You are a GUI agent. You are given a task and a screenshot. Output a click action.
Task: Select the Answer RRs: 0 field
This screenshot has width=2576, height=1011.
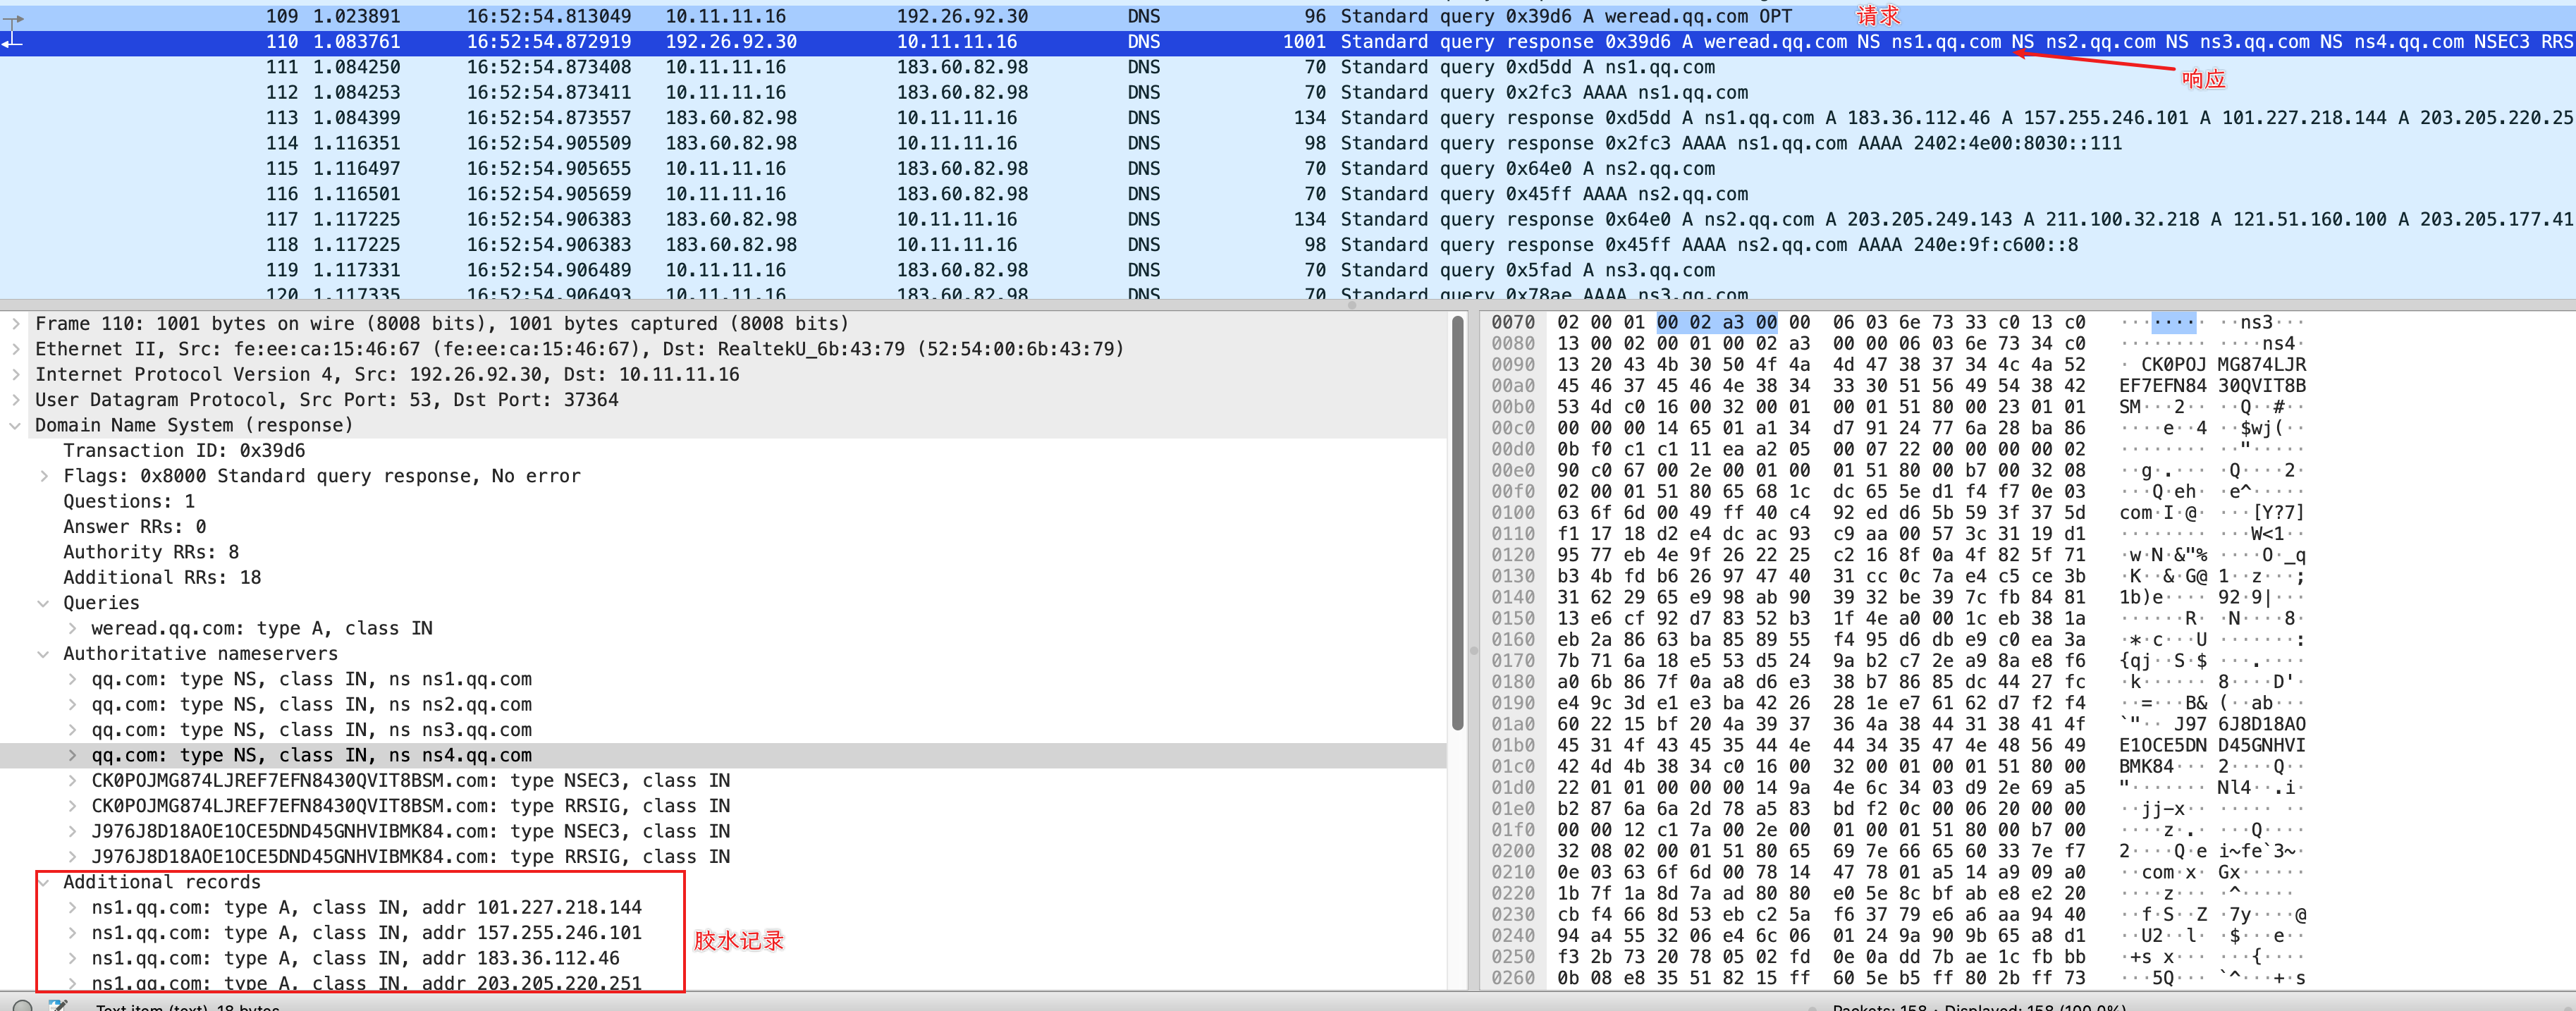[x=135, y=527]
